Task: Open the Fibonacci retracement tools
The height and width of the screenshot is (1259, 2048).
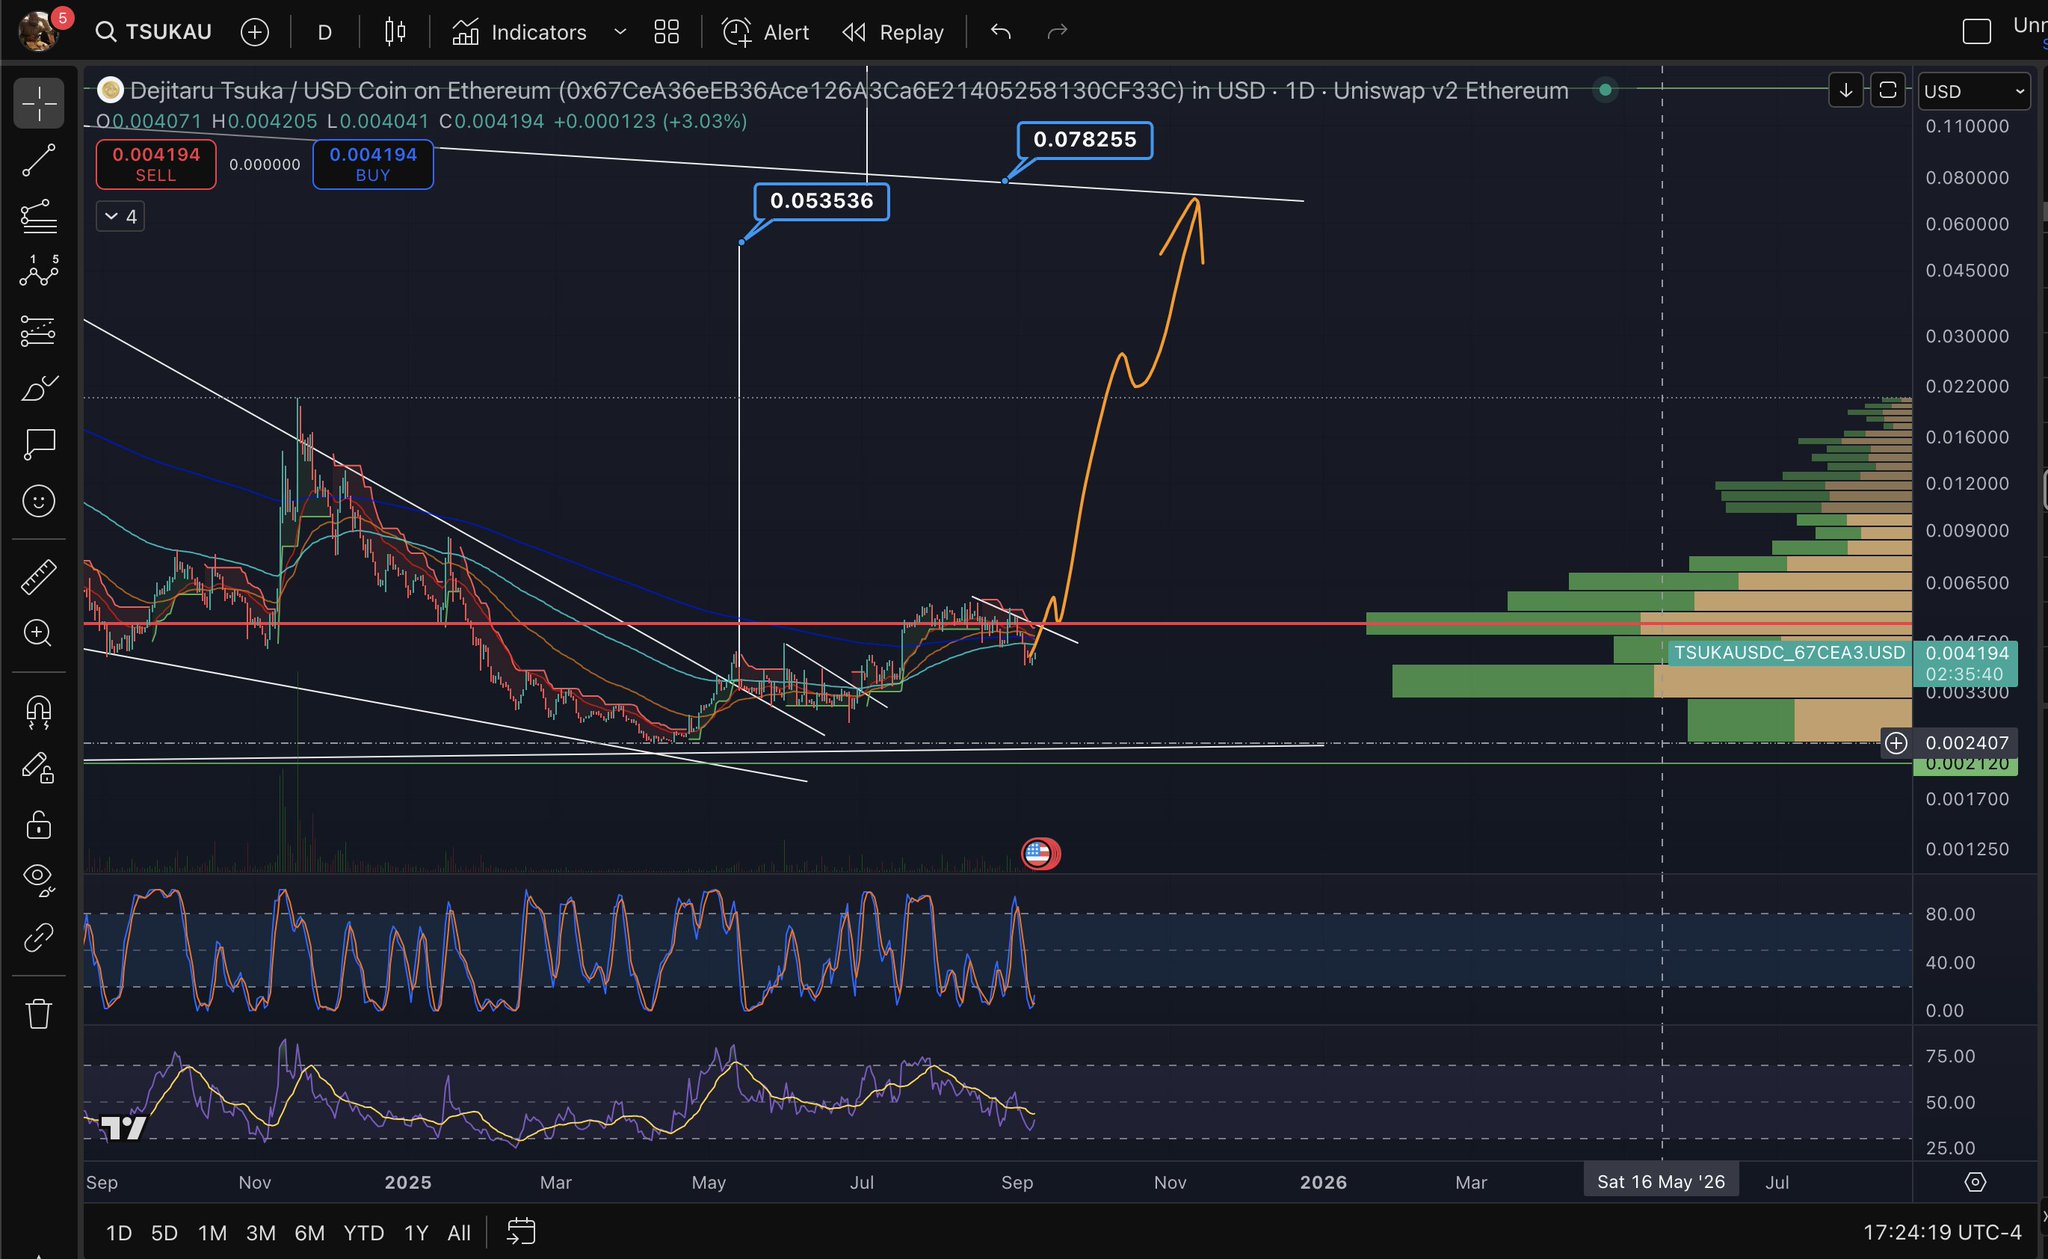Action: click(x=39, y=217)
